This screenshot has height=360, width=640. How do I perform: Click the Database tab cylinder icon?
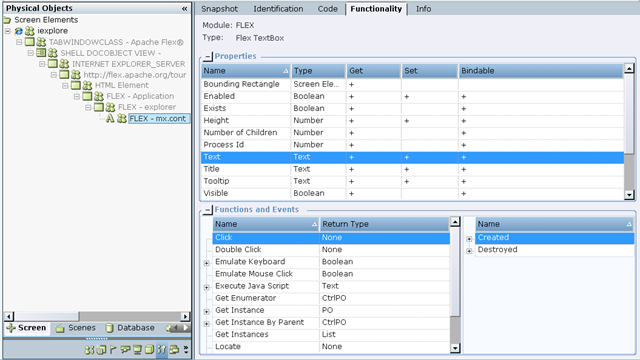pos(109,328)
